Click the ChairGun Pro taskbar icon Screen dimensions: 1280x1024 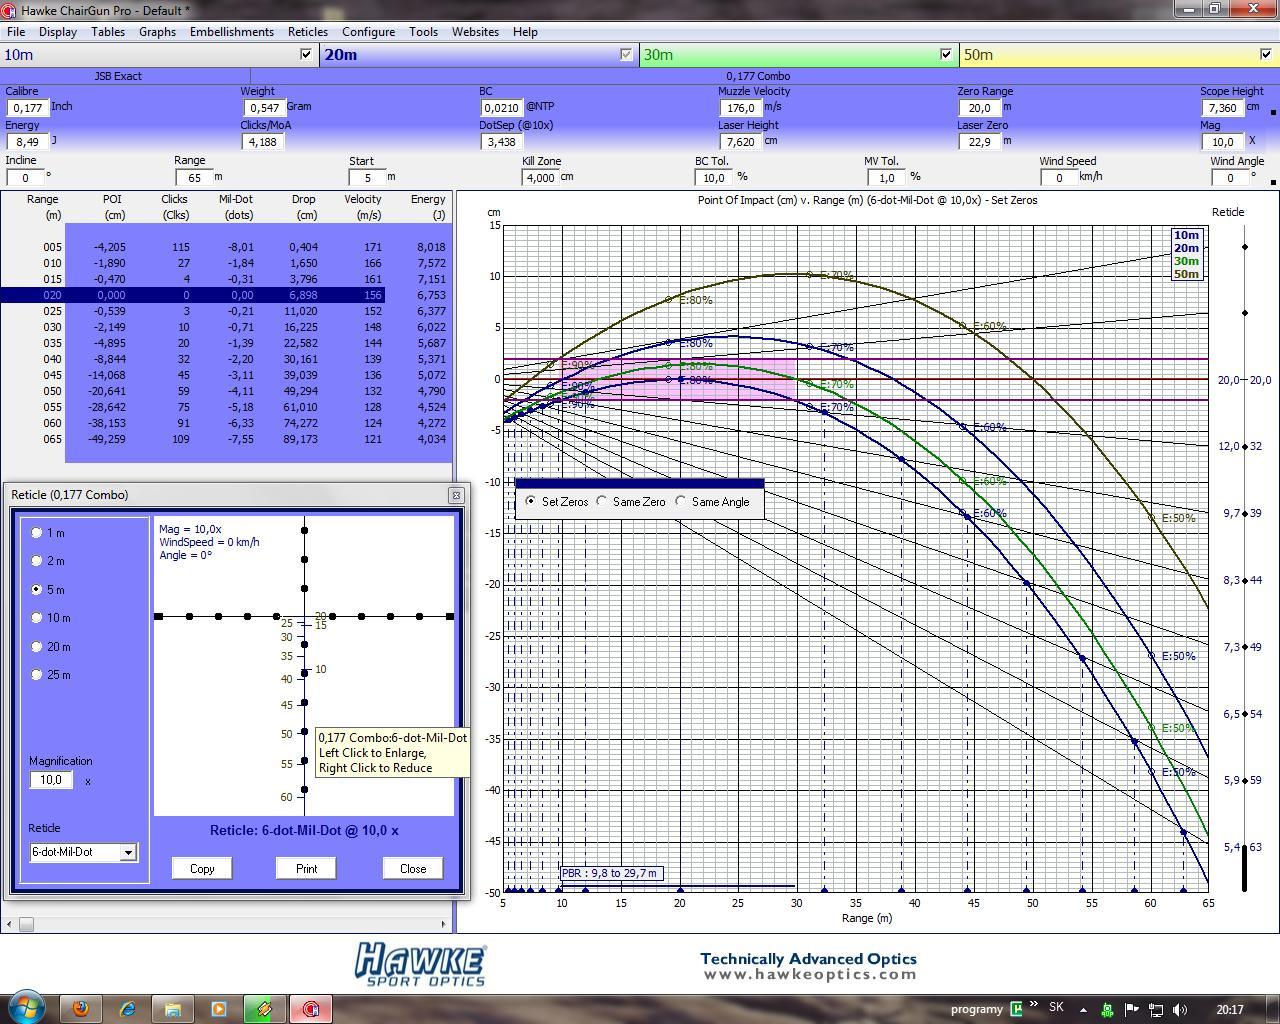(311, 1009)
